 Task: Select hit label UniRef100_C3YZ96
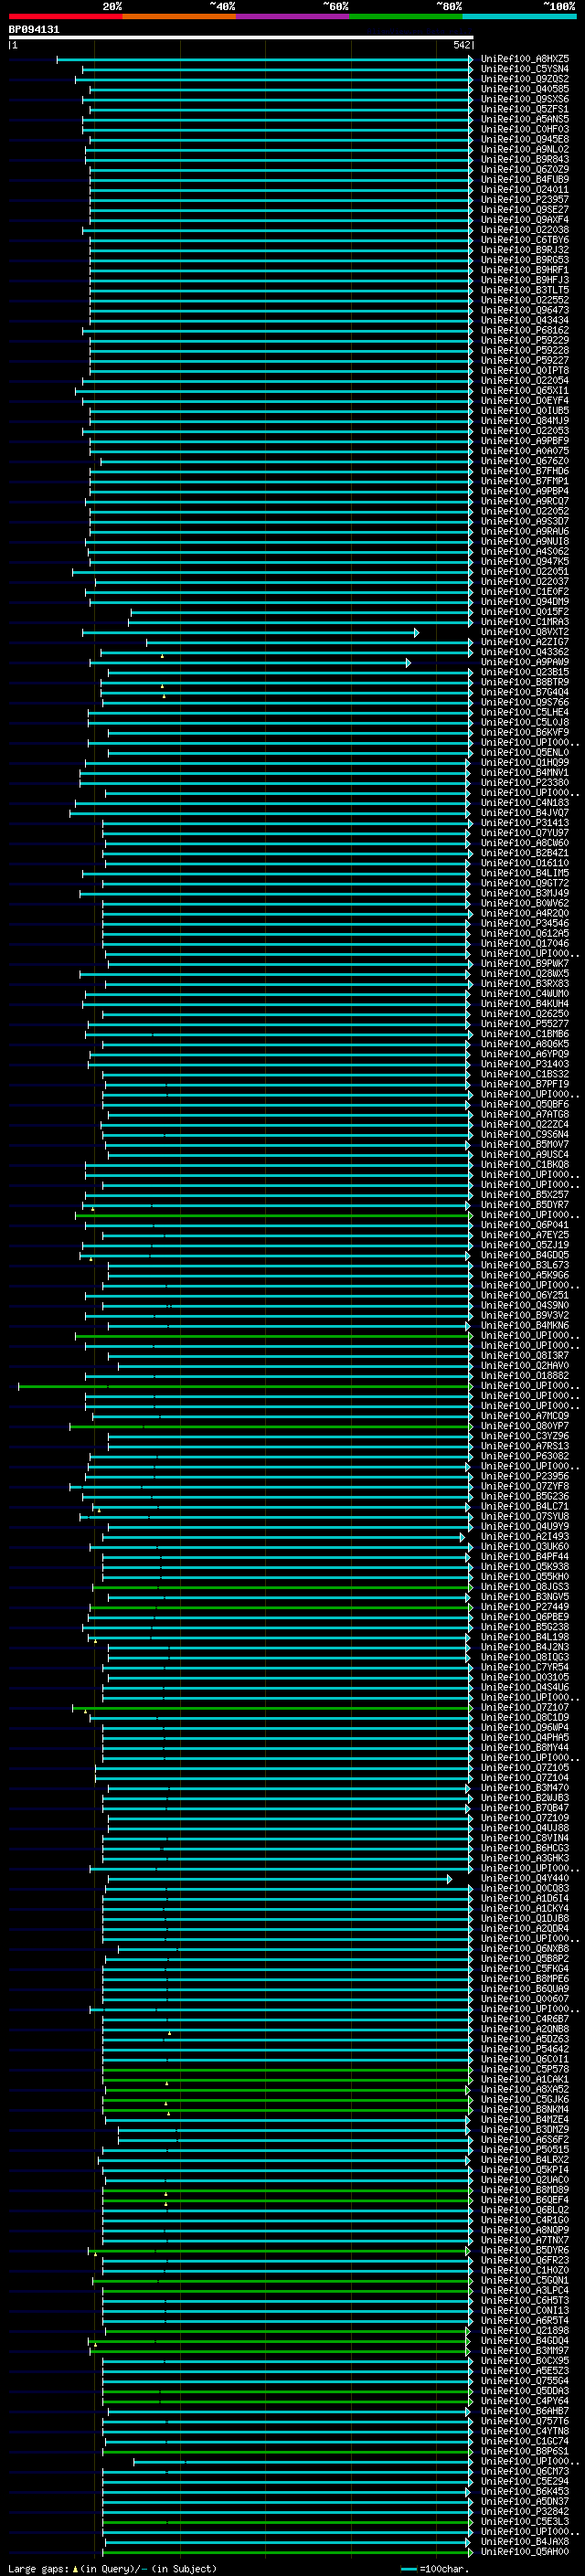tap(525, 1436)
